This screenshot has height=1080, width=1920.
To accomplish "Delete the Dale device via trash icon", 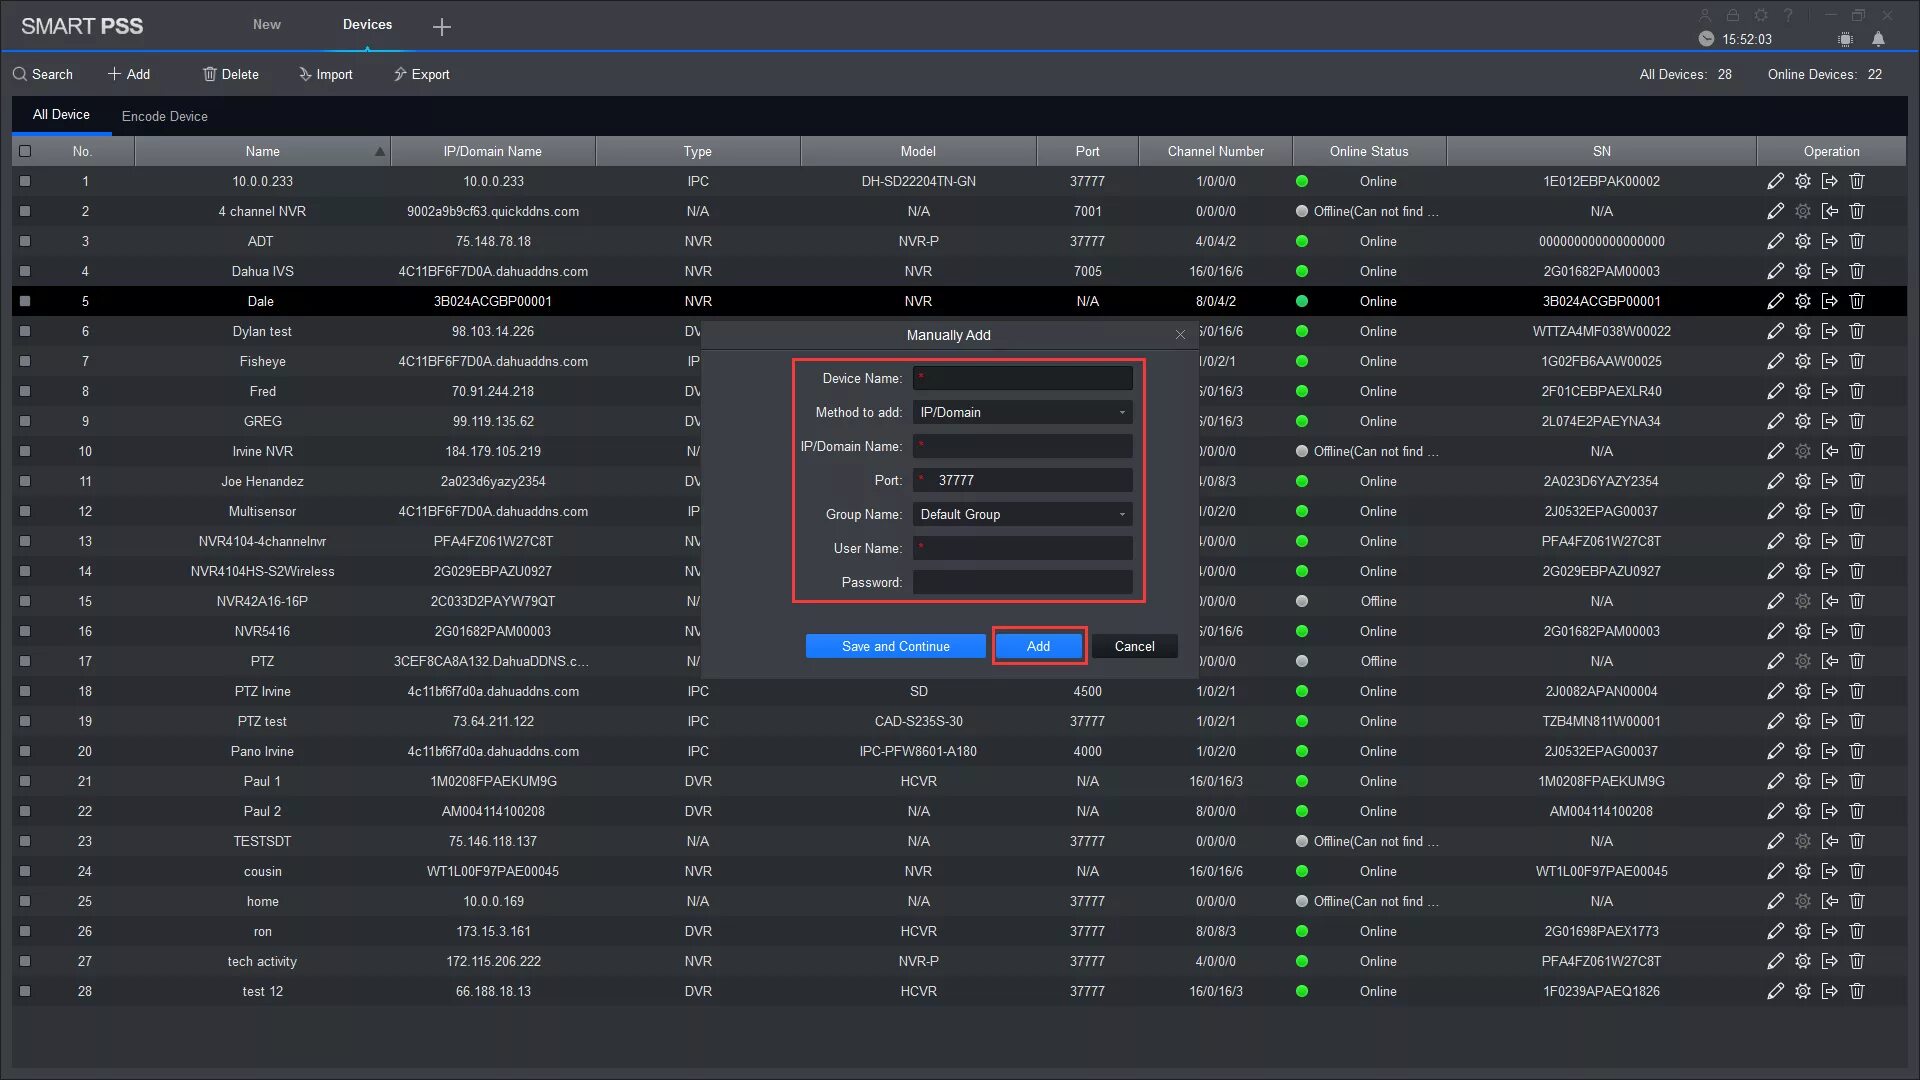I will click(x=1857, y=301).
